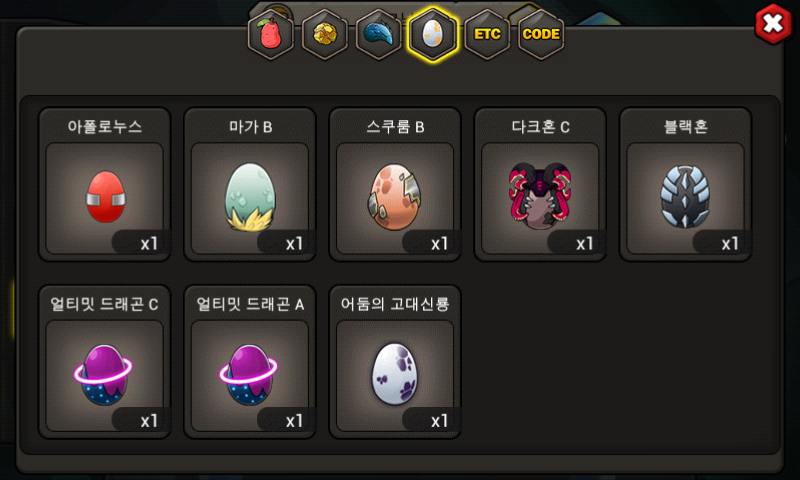The height and width of the screenshot is (480, 800).
Task: Switch to the CODE tab
Action: click(541, 34)
